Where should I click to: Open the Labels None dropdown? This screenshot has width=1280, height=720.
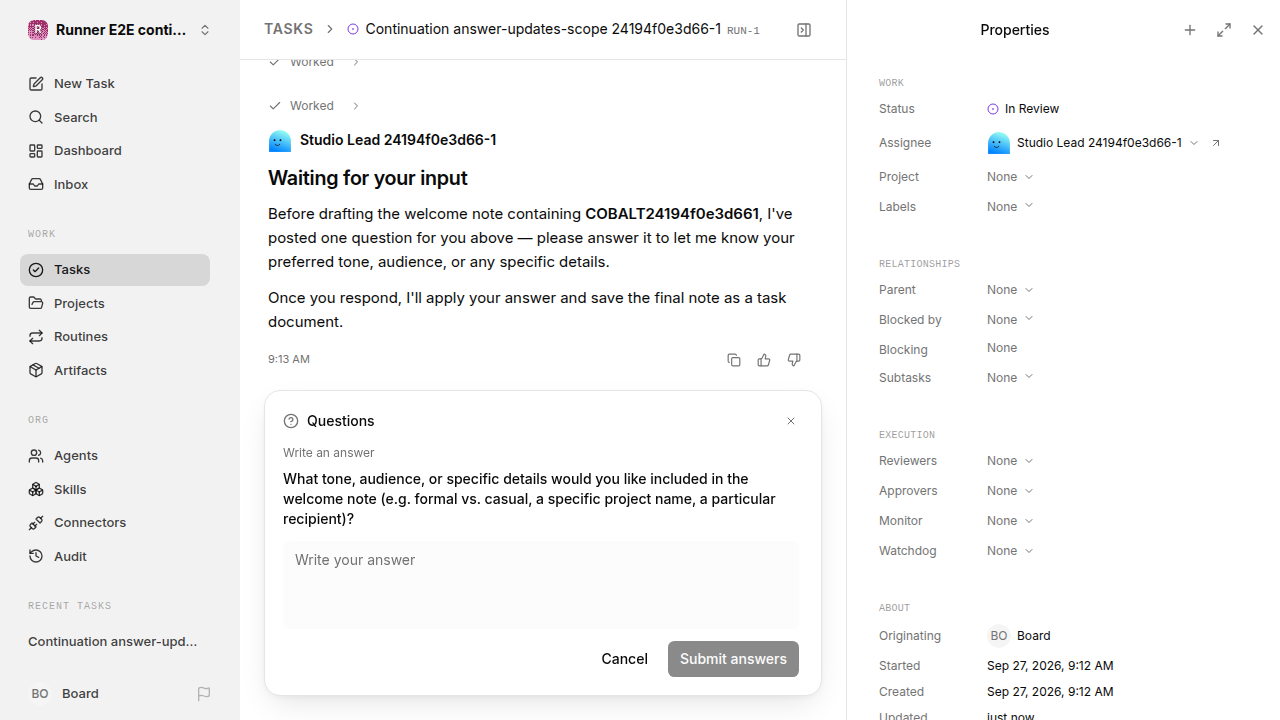(1010, 207)
